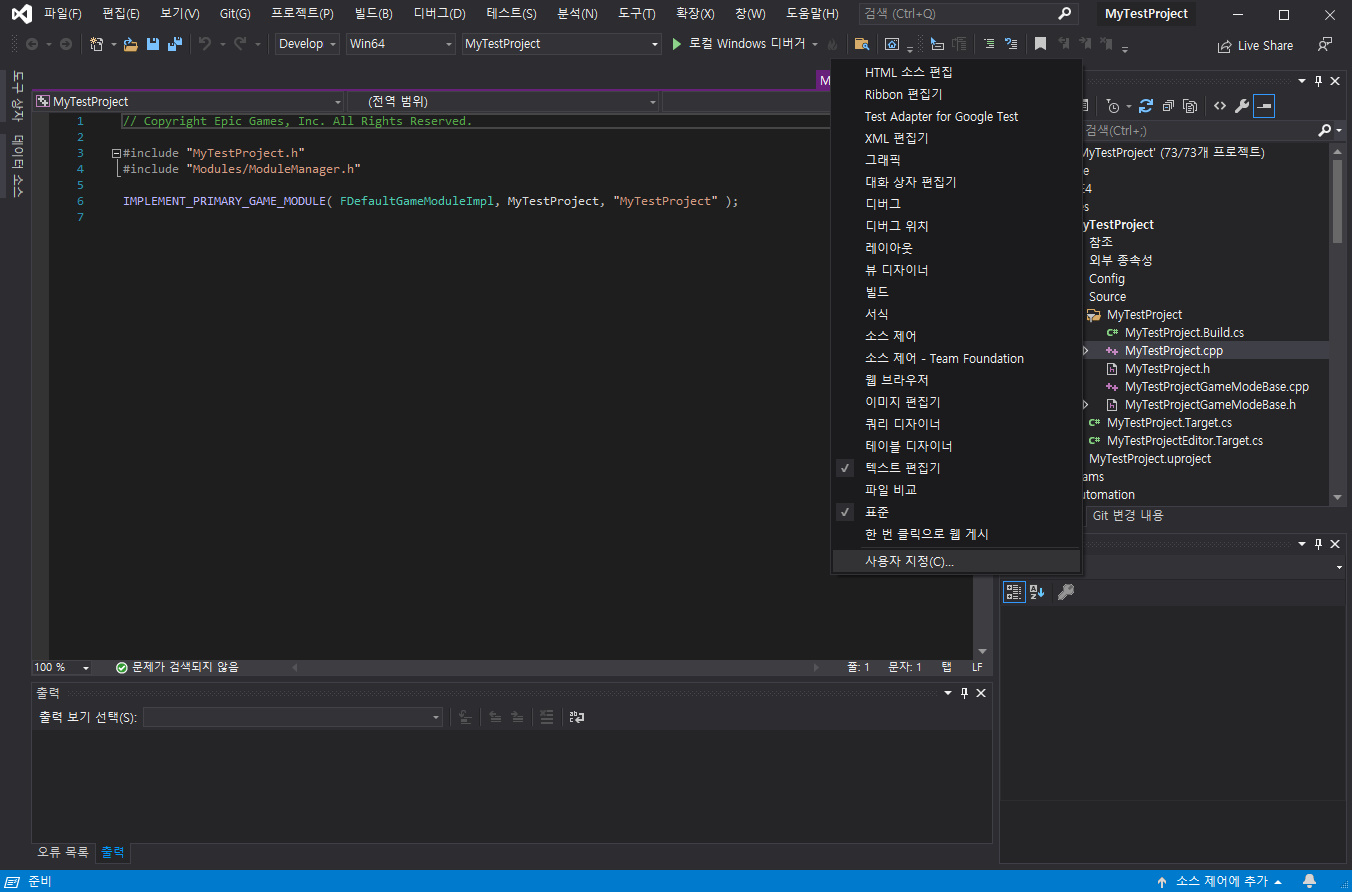Screen dimensions: 1352x892
Task: Click the Save All icon
Action: click(175, 44)
